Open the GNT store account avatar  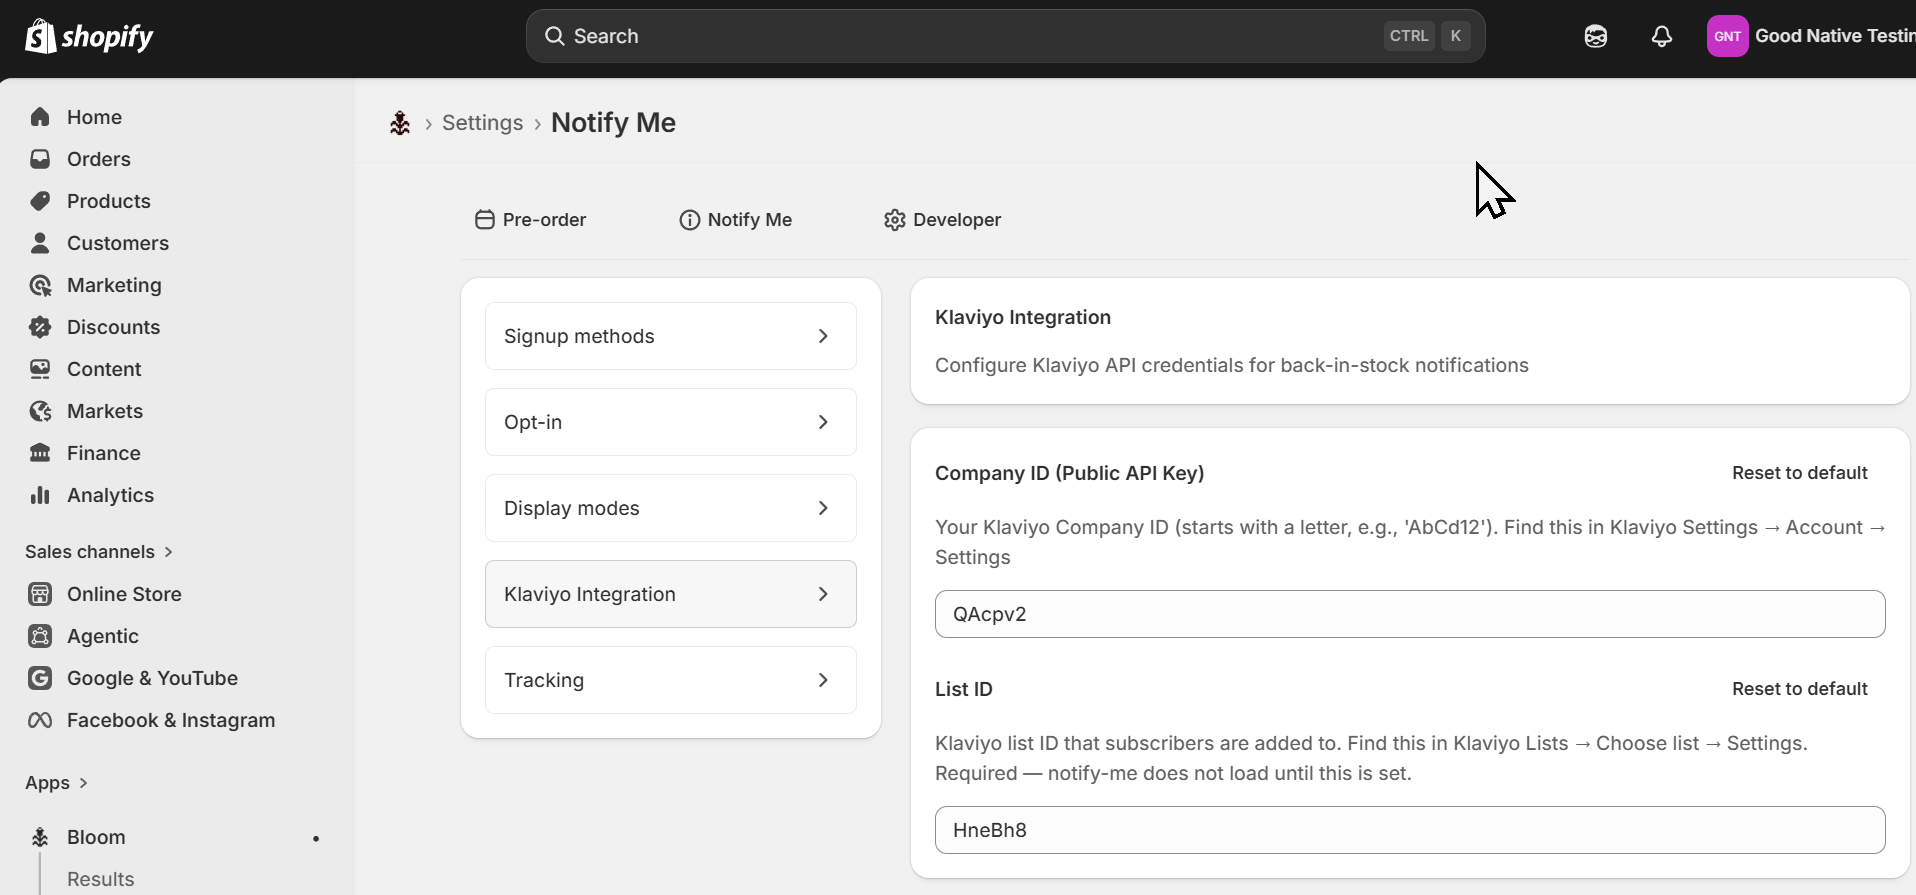[x=1727, y=36]
